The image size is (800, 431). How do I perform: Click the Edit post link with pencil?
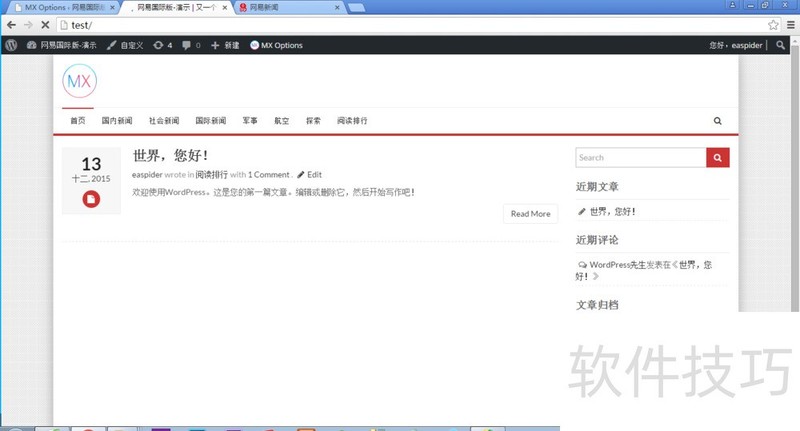click(310, 174)
